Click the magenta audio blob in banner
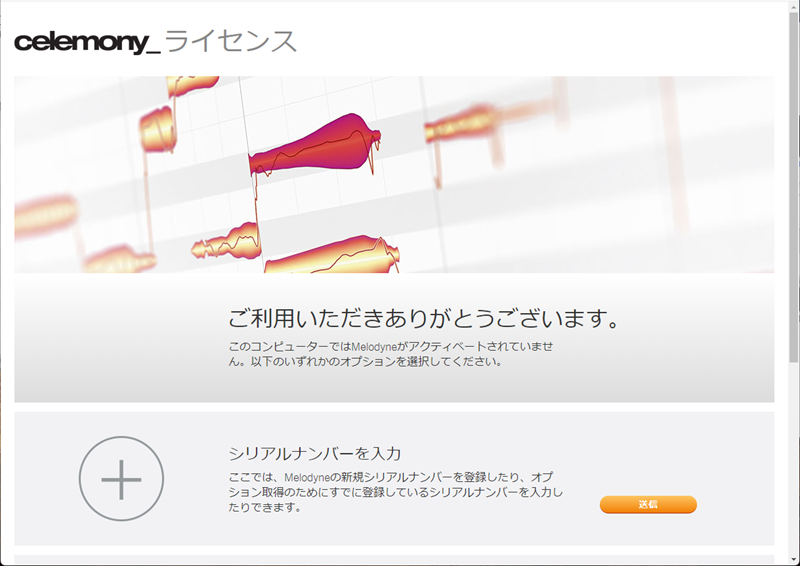Viewport: 800px width, 566px height. tap(314, 145)
